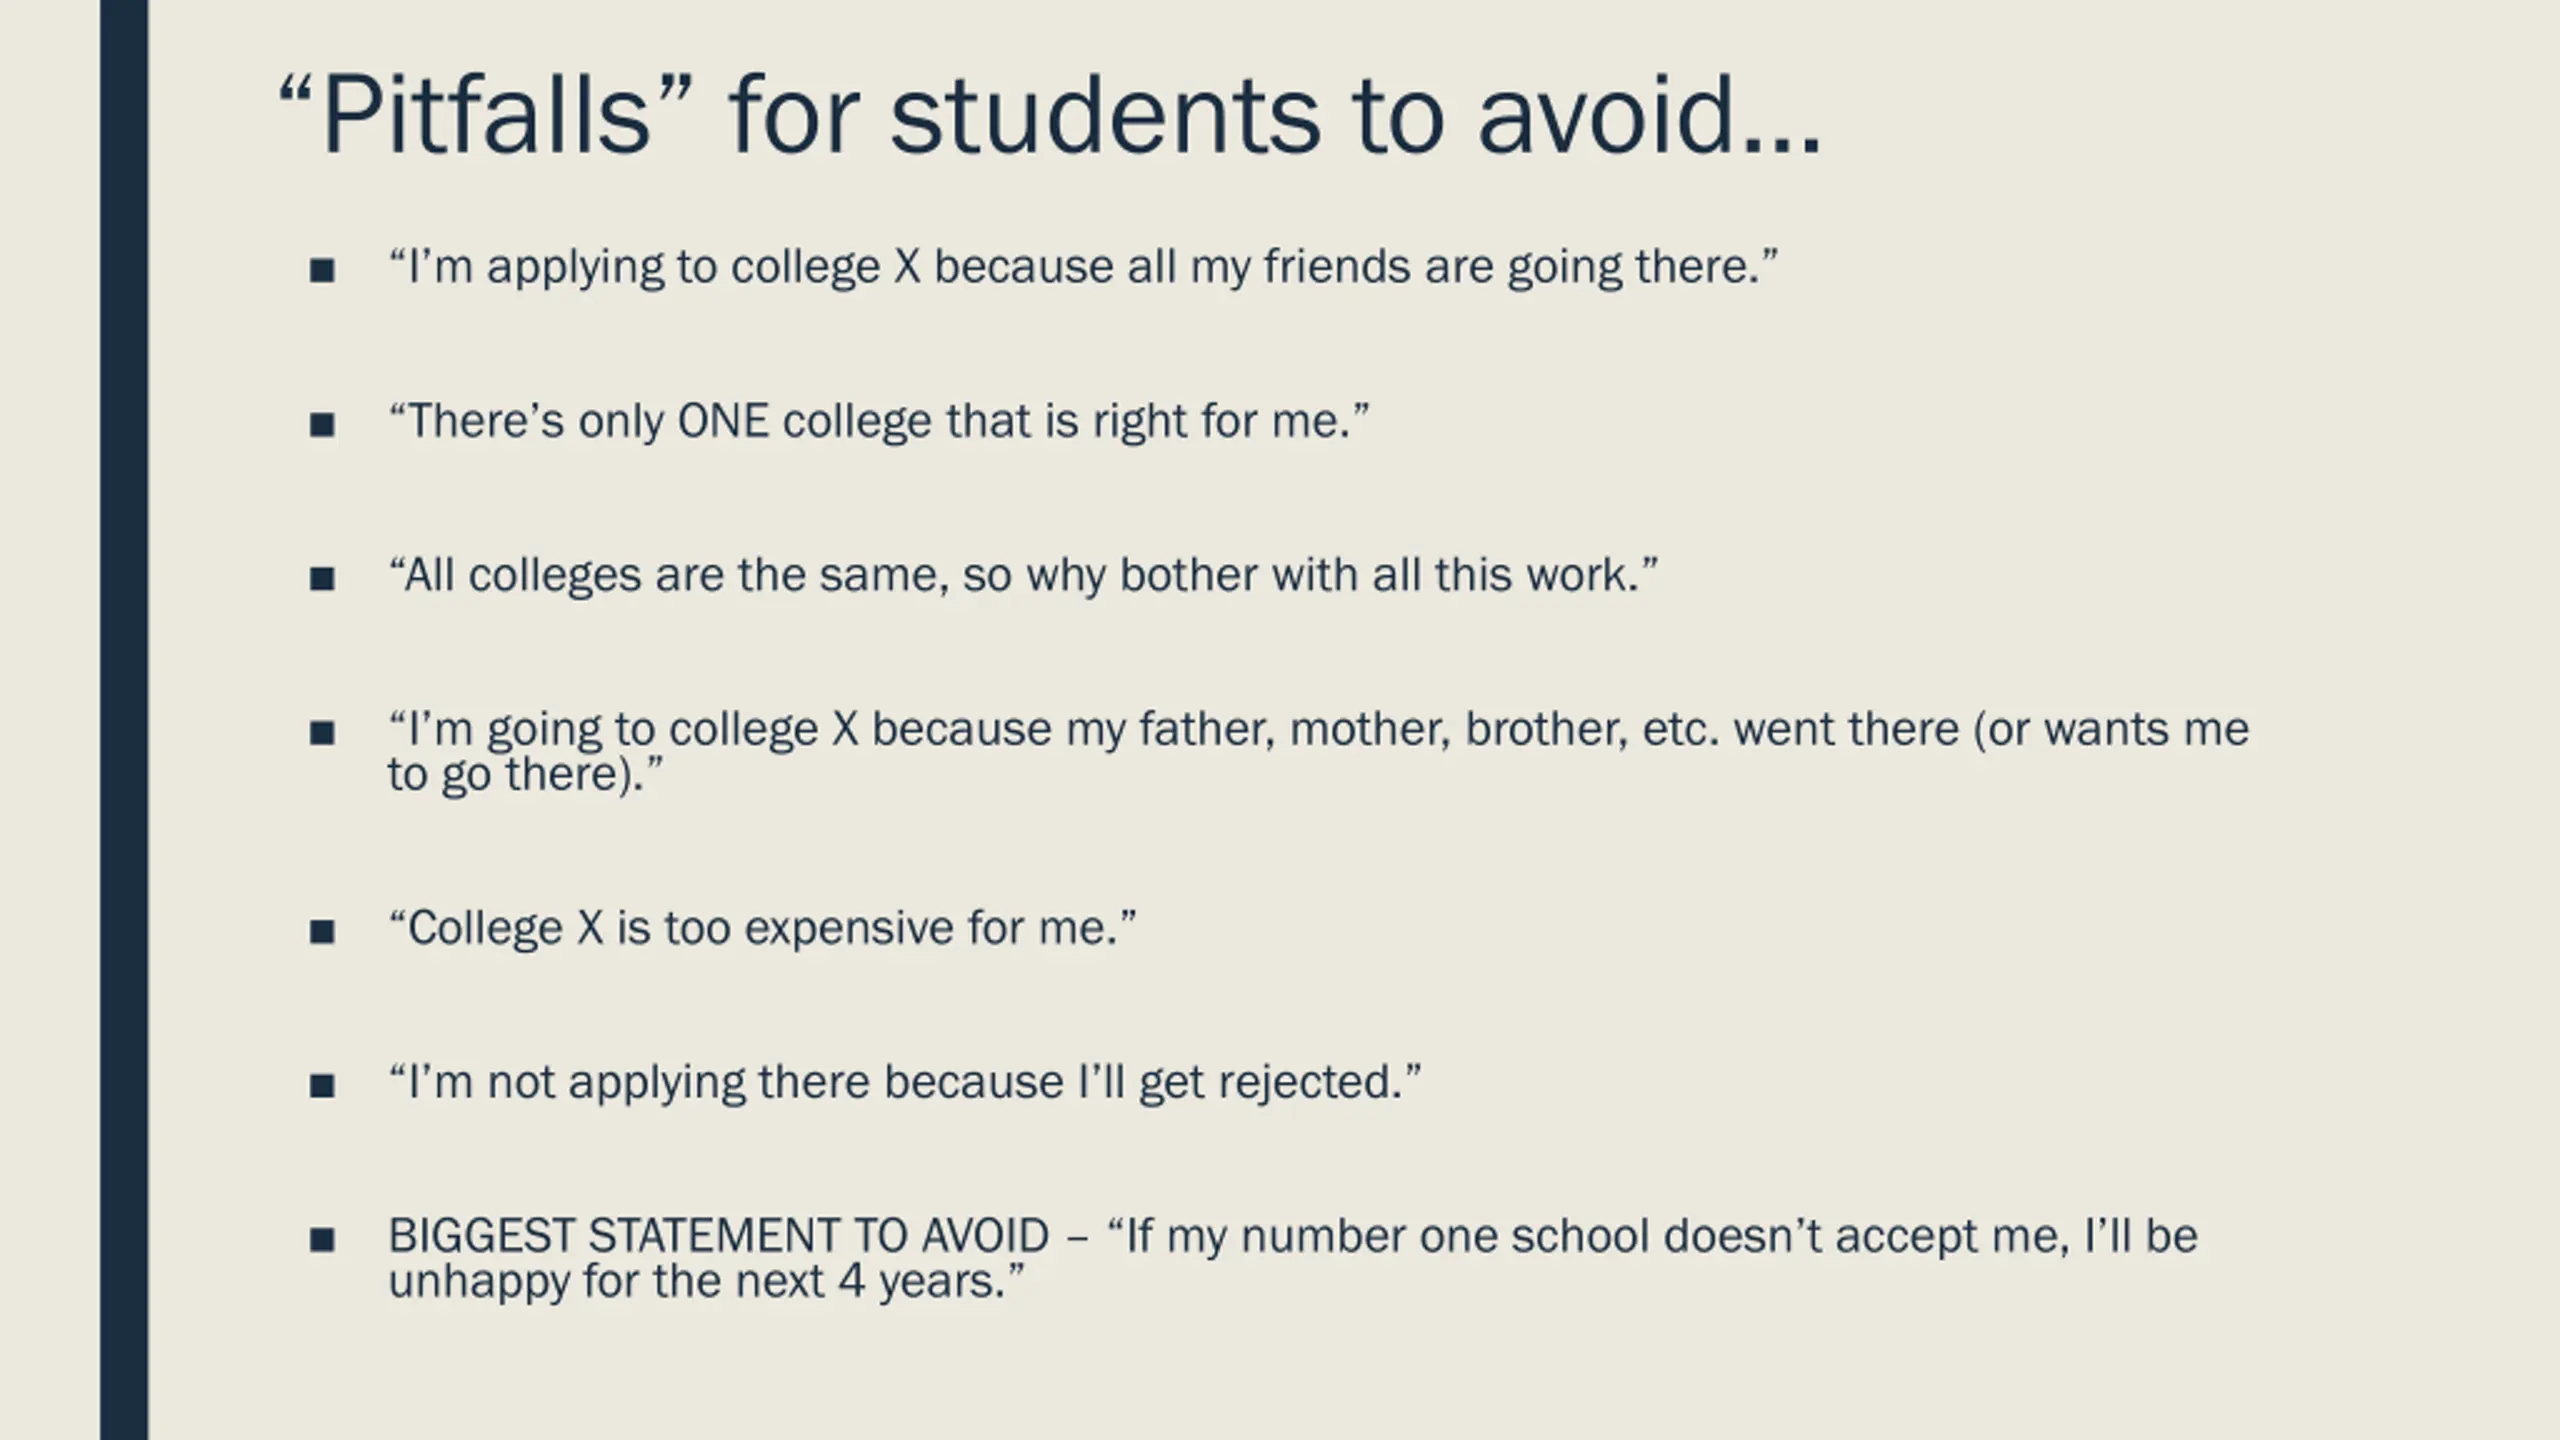Viewport: 2560px width, 1440px height.
Task: Click the bullet square beside "I'm not applying there"
Action: tap(322, 1086)
